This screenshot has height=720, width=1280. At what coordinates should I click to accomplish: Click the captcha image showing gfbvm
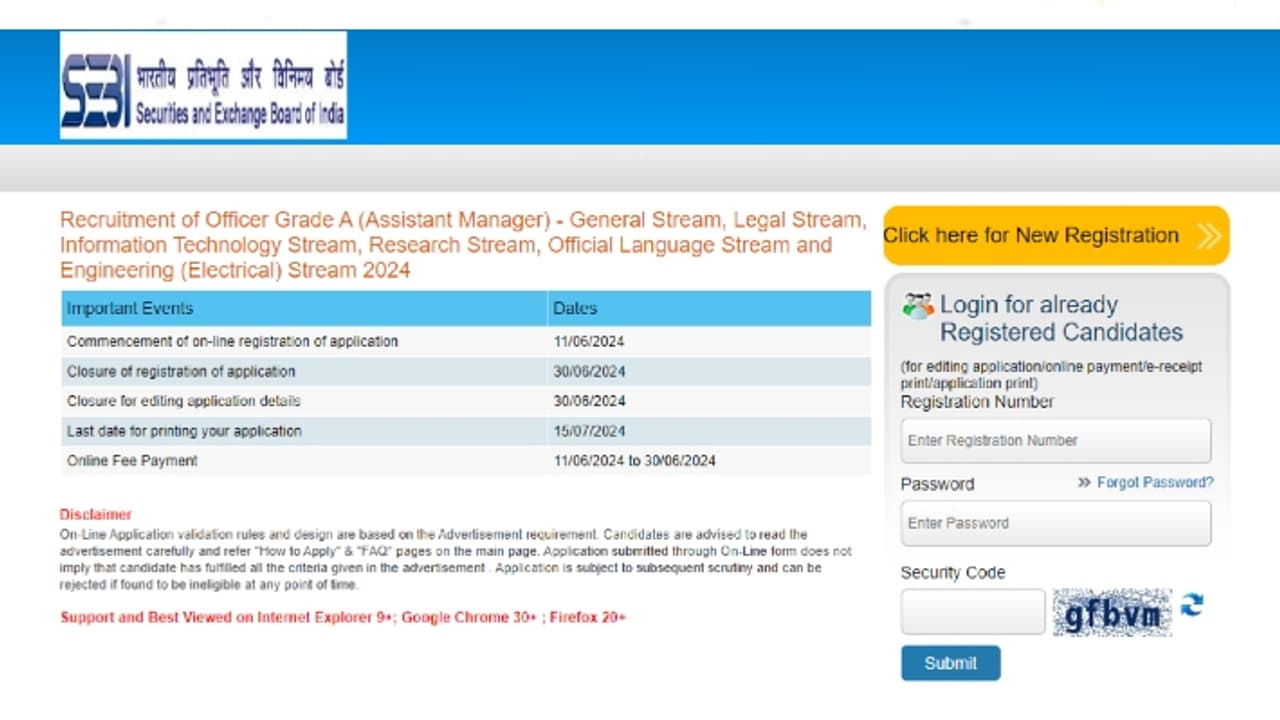point(1112,611)
